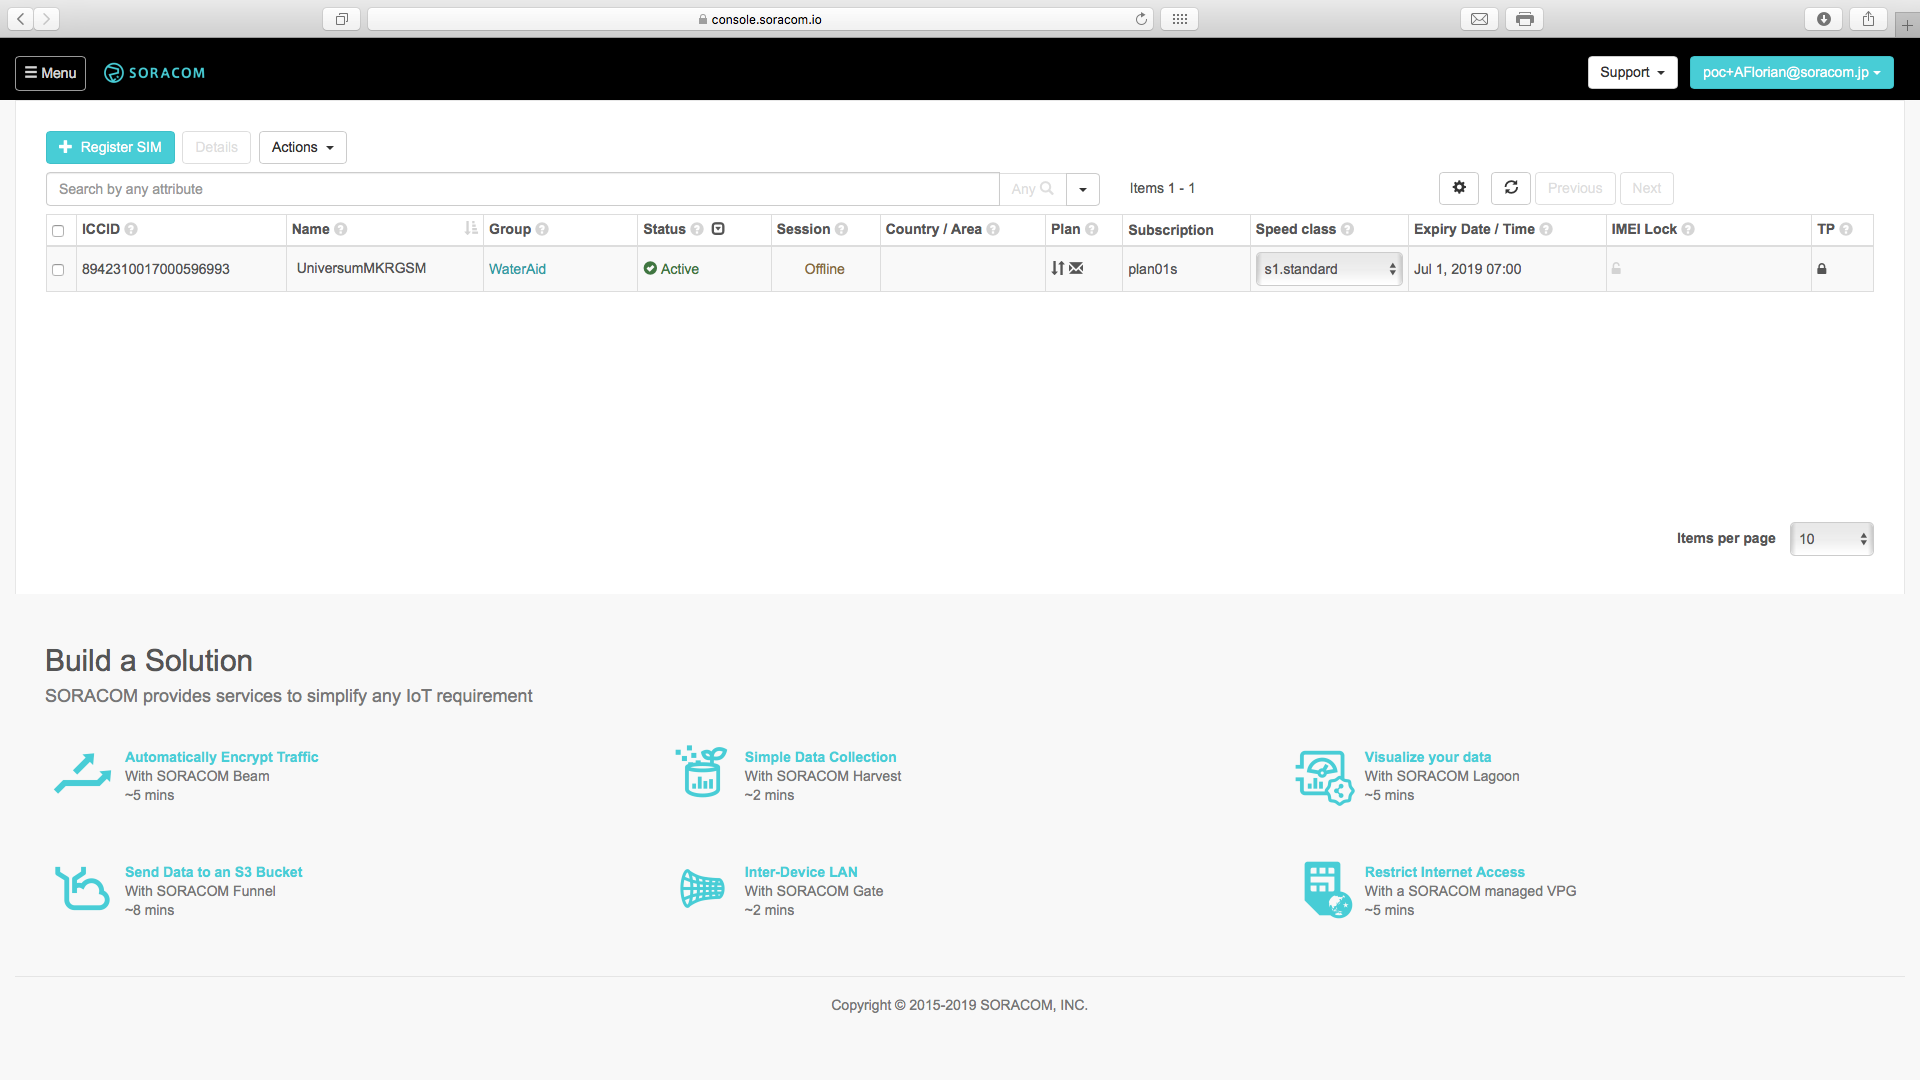Click the Register SIM button
1920x1080 pixels.
[110, 147]
